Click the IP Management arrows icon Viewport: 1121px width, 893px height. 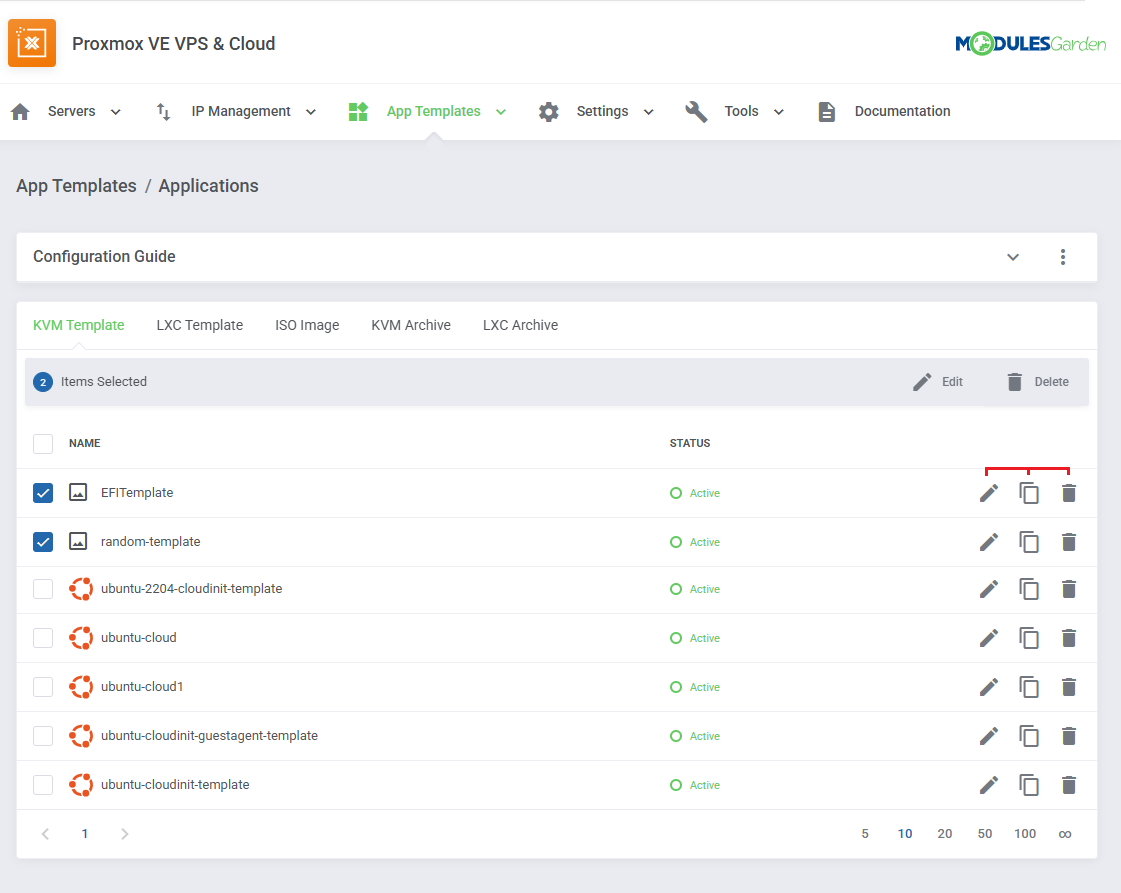tap(163, 112)
